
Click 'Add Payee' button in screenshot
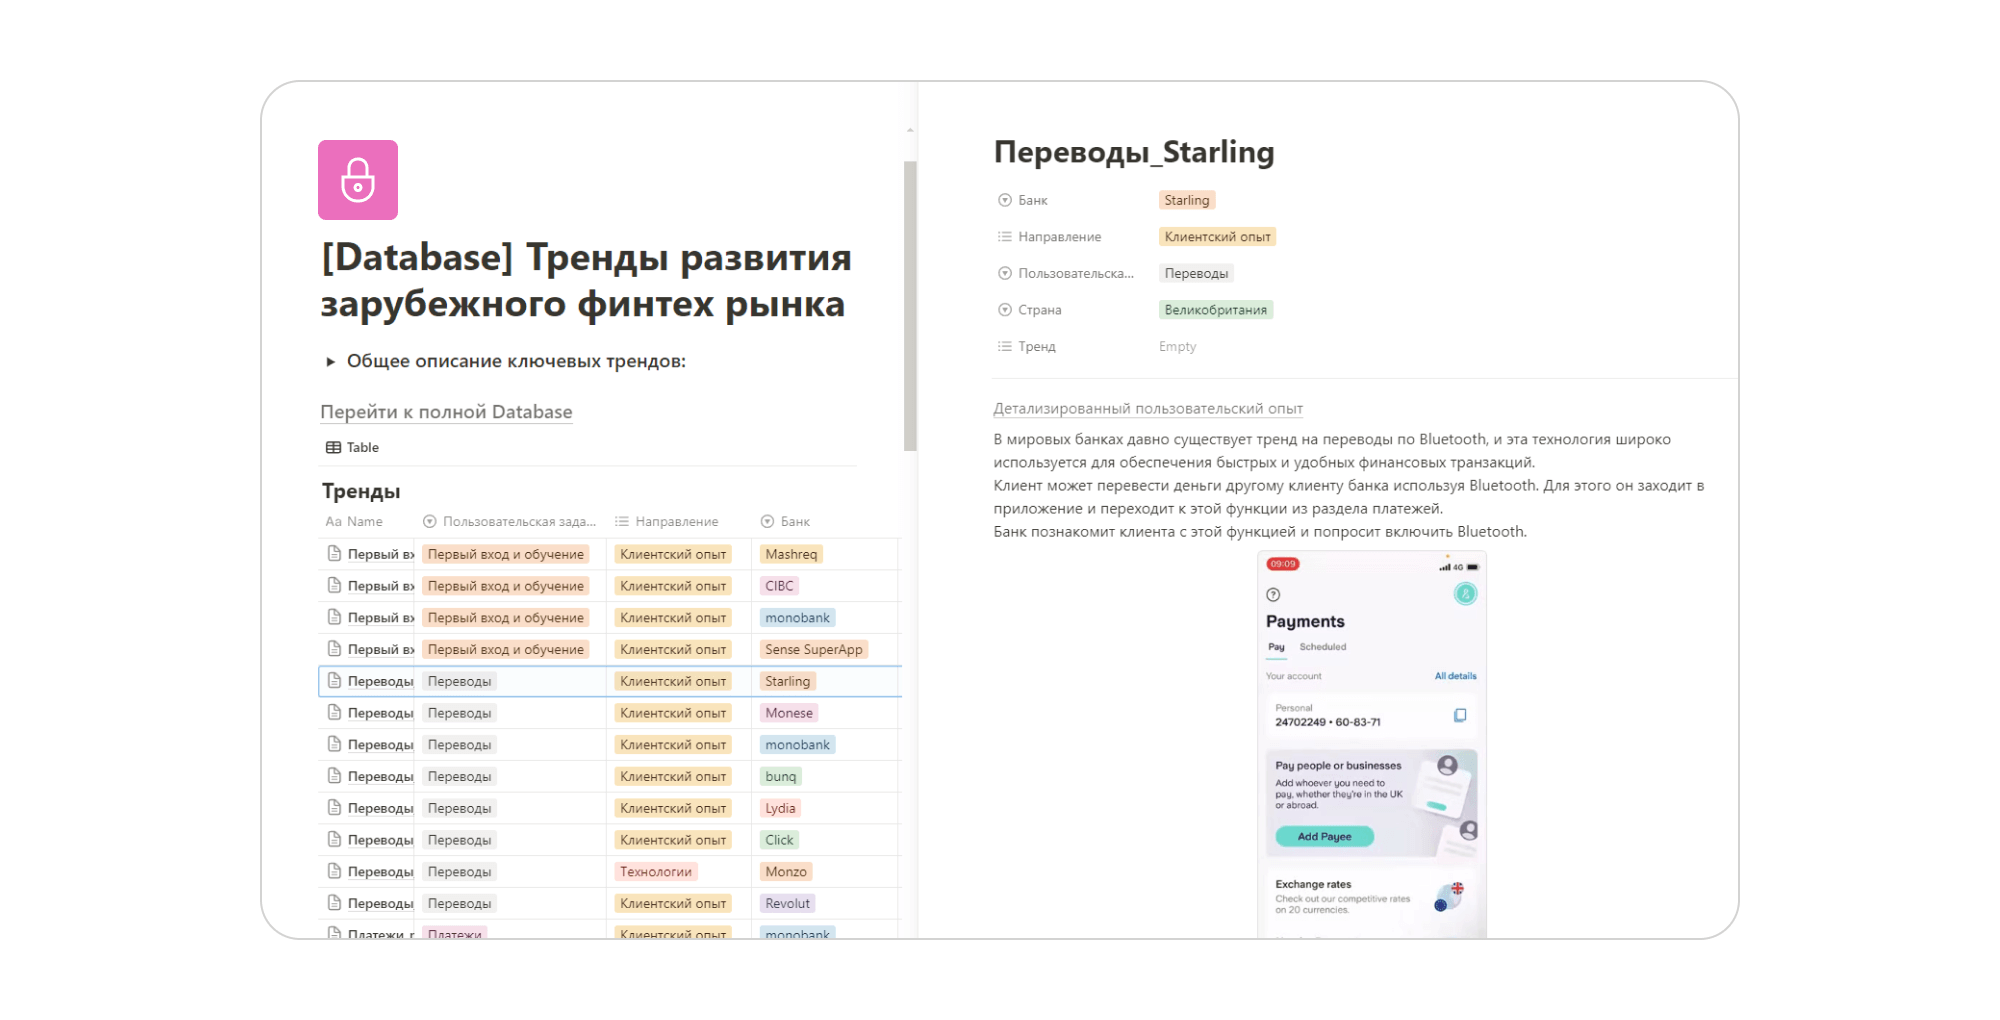coord(1324,837)
